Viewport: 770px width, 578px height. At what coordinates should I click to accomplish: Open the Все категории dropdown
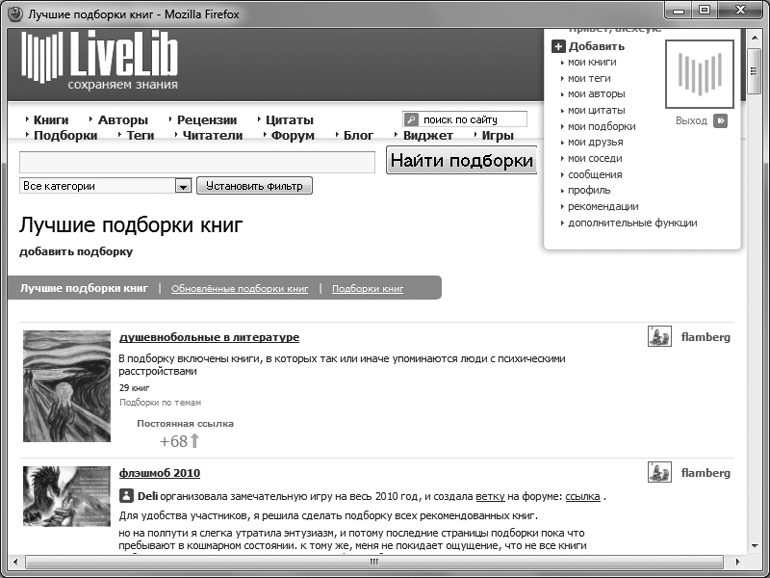(183, 186)
